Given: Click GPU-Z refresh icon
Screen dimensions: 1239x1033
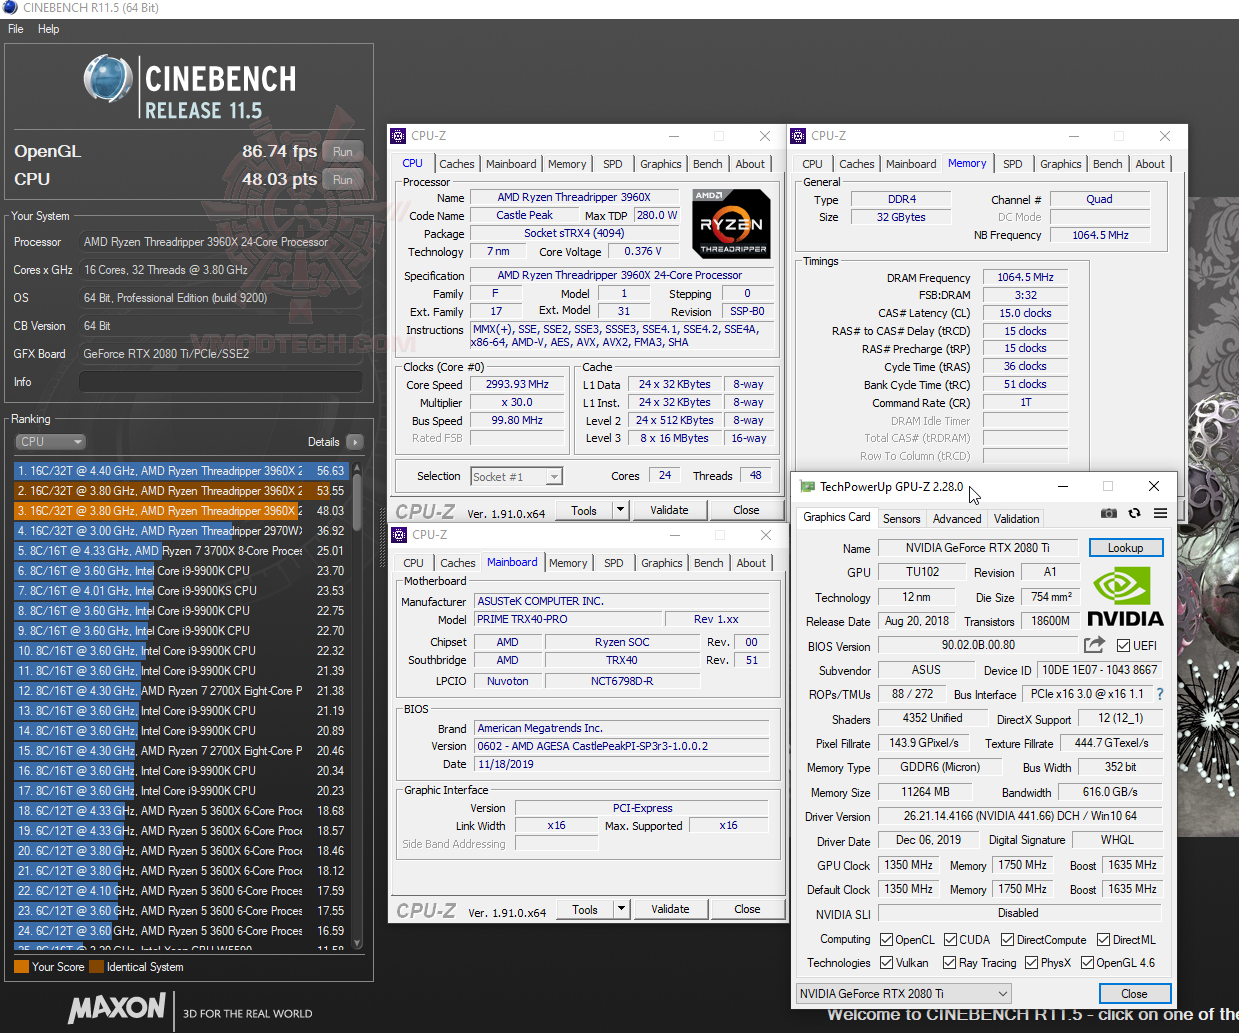Looking at the screenshot, I should pos(1134,513).
